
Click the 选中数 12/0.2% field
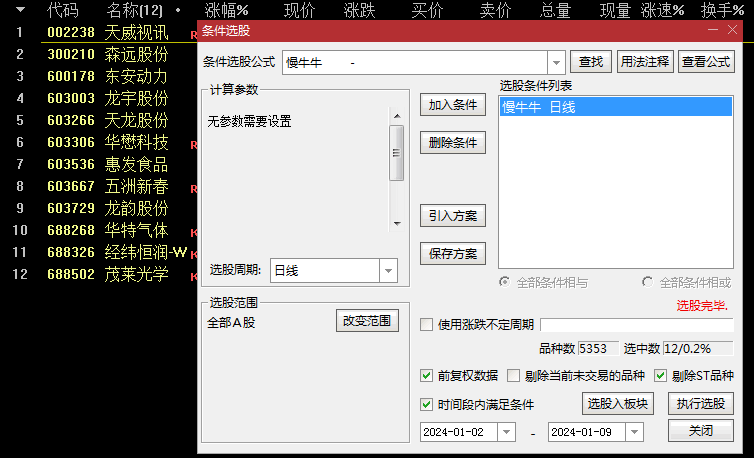click(698, 348)
